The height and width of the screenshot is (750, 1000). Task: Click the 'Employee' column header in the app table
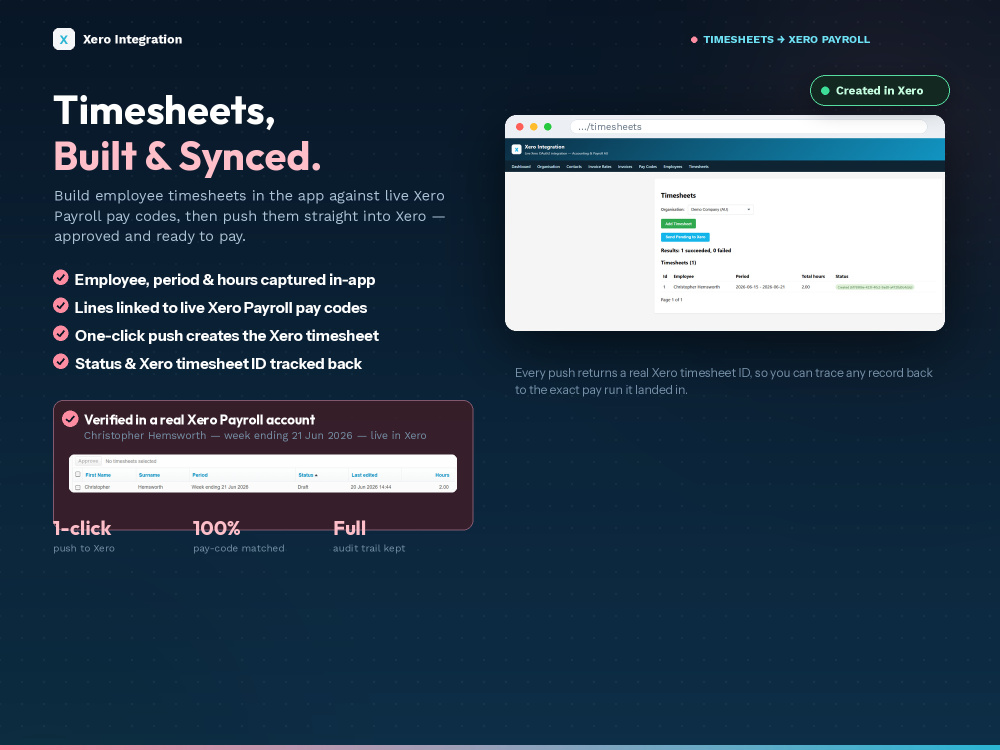684,276
